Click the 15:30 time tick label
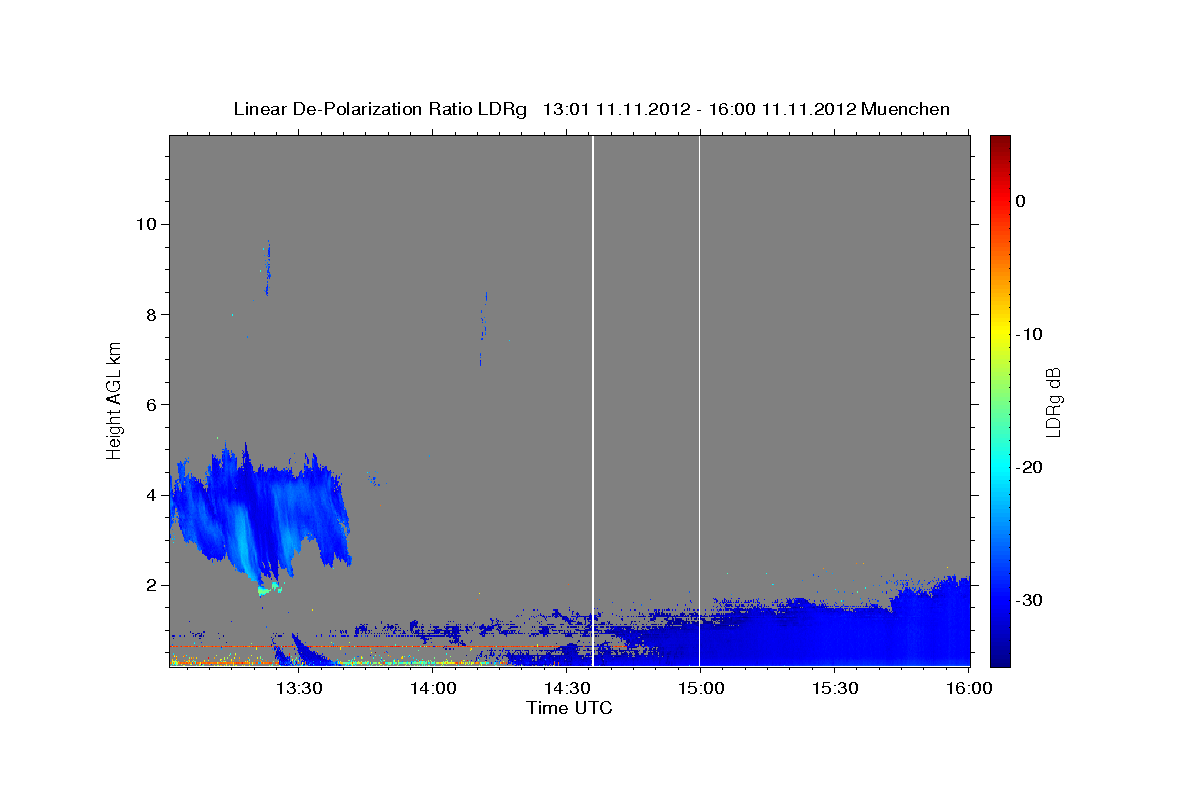The width and height of the screenshot is (1200, 800). [835, 688]
